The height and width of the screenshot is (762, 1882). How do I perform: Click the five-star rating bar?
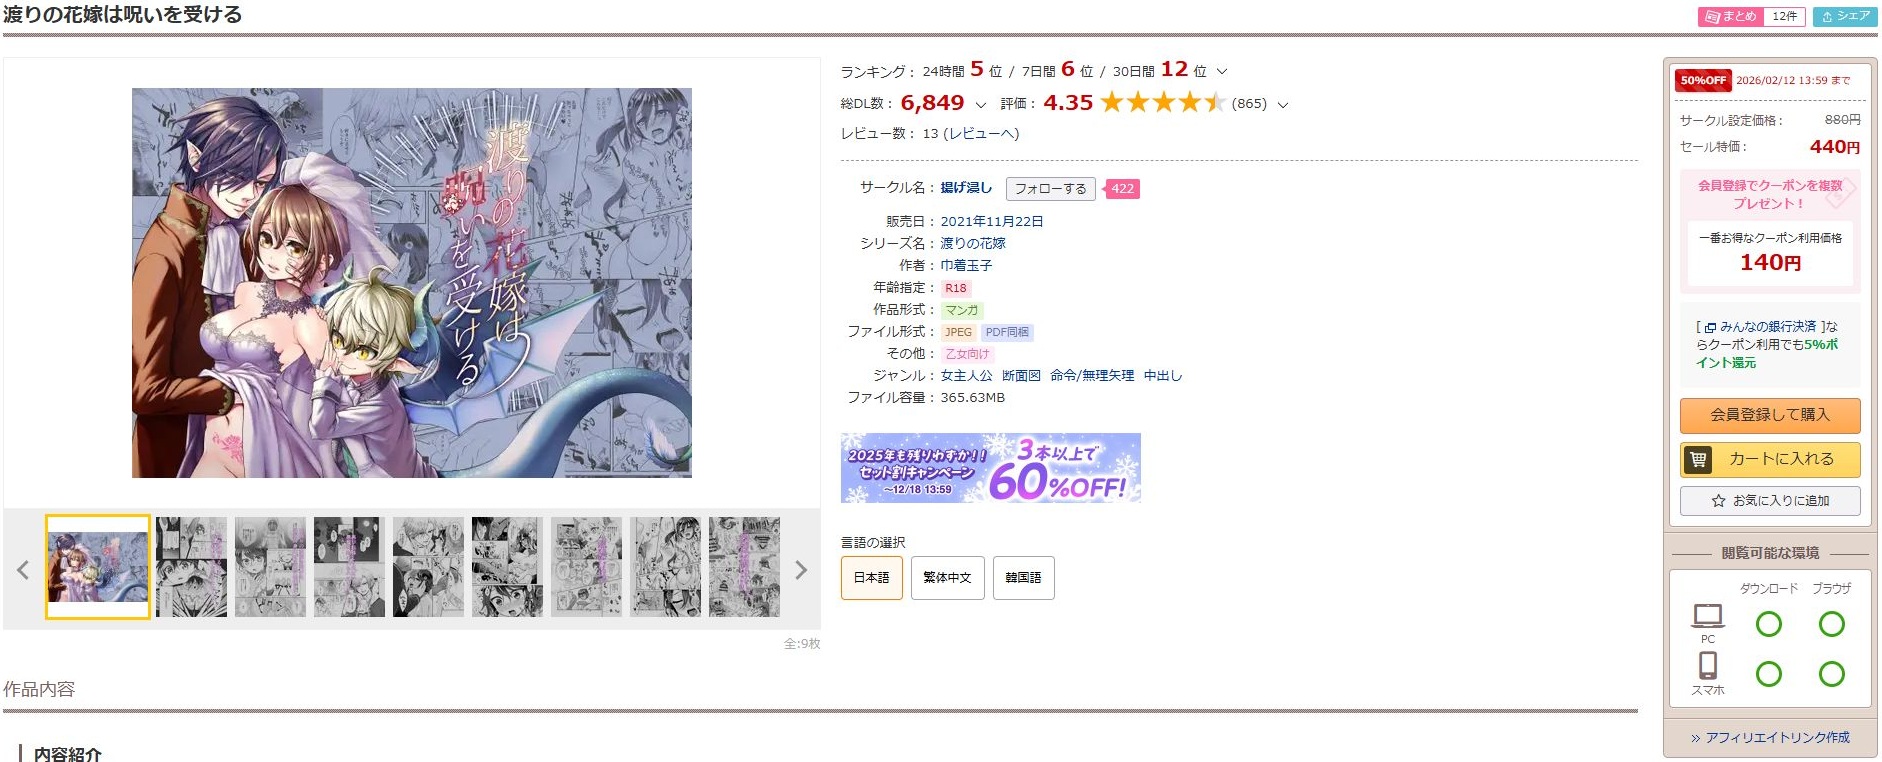point(1162,103)
